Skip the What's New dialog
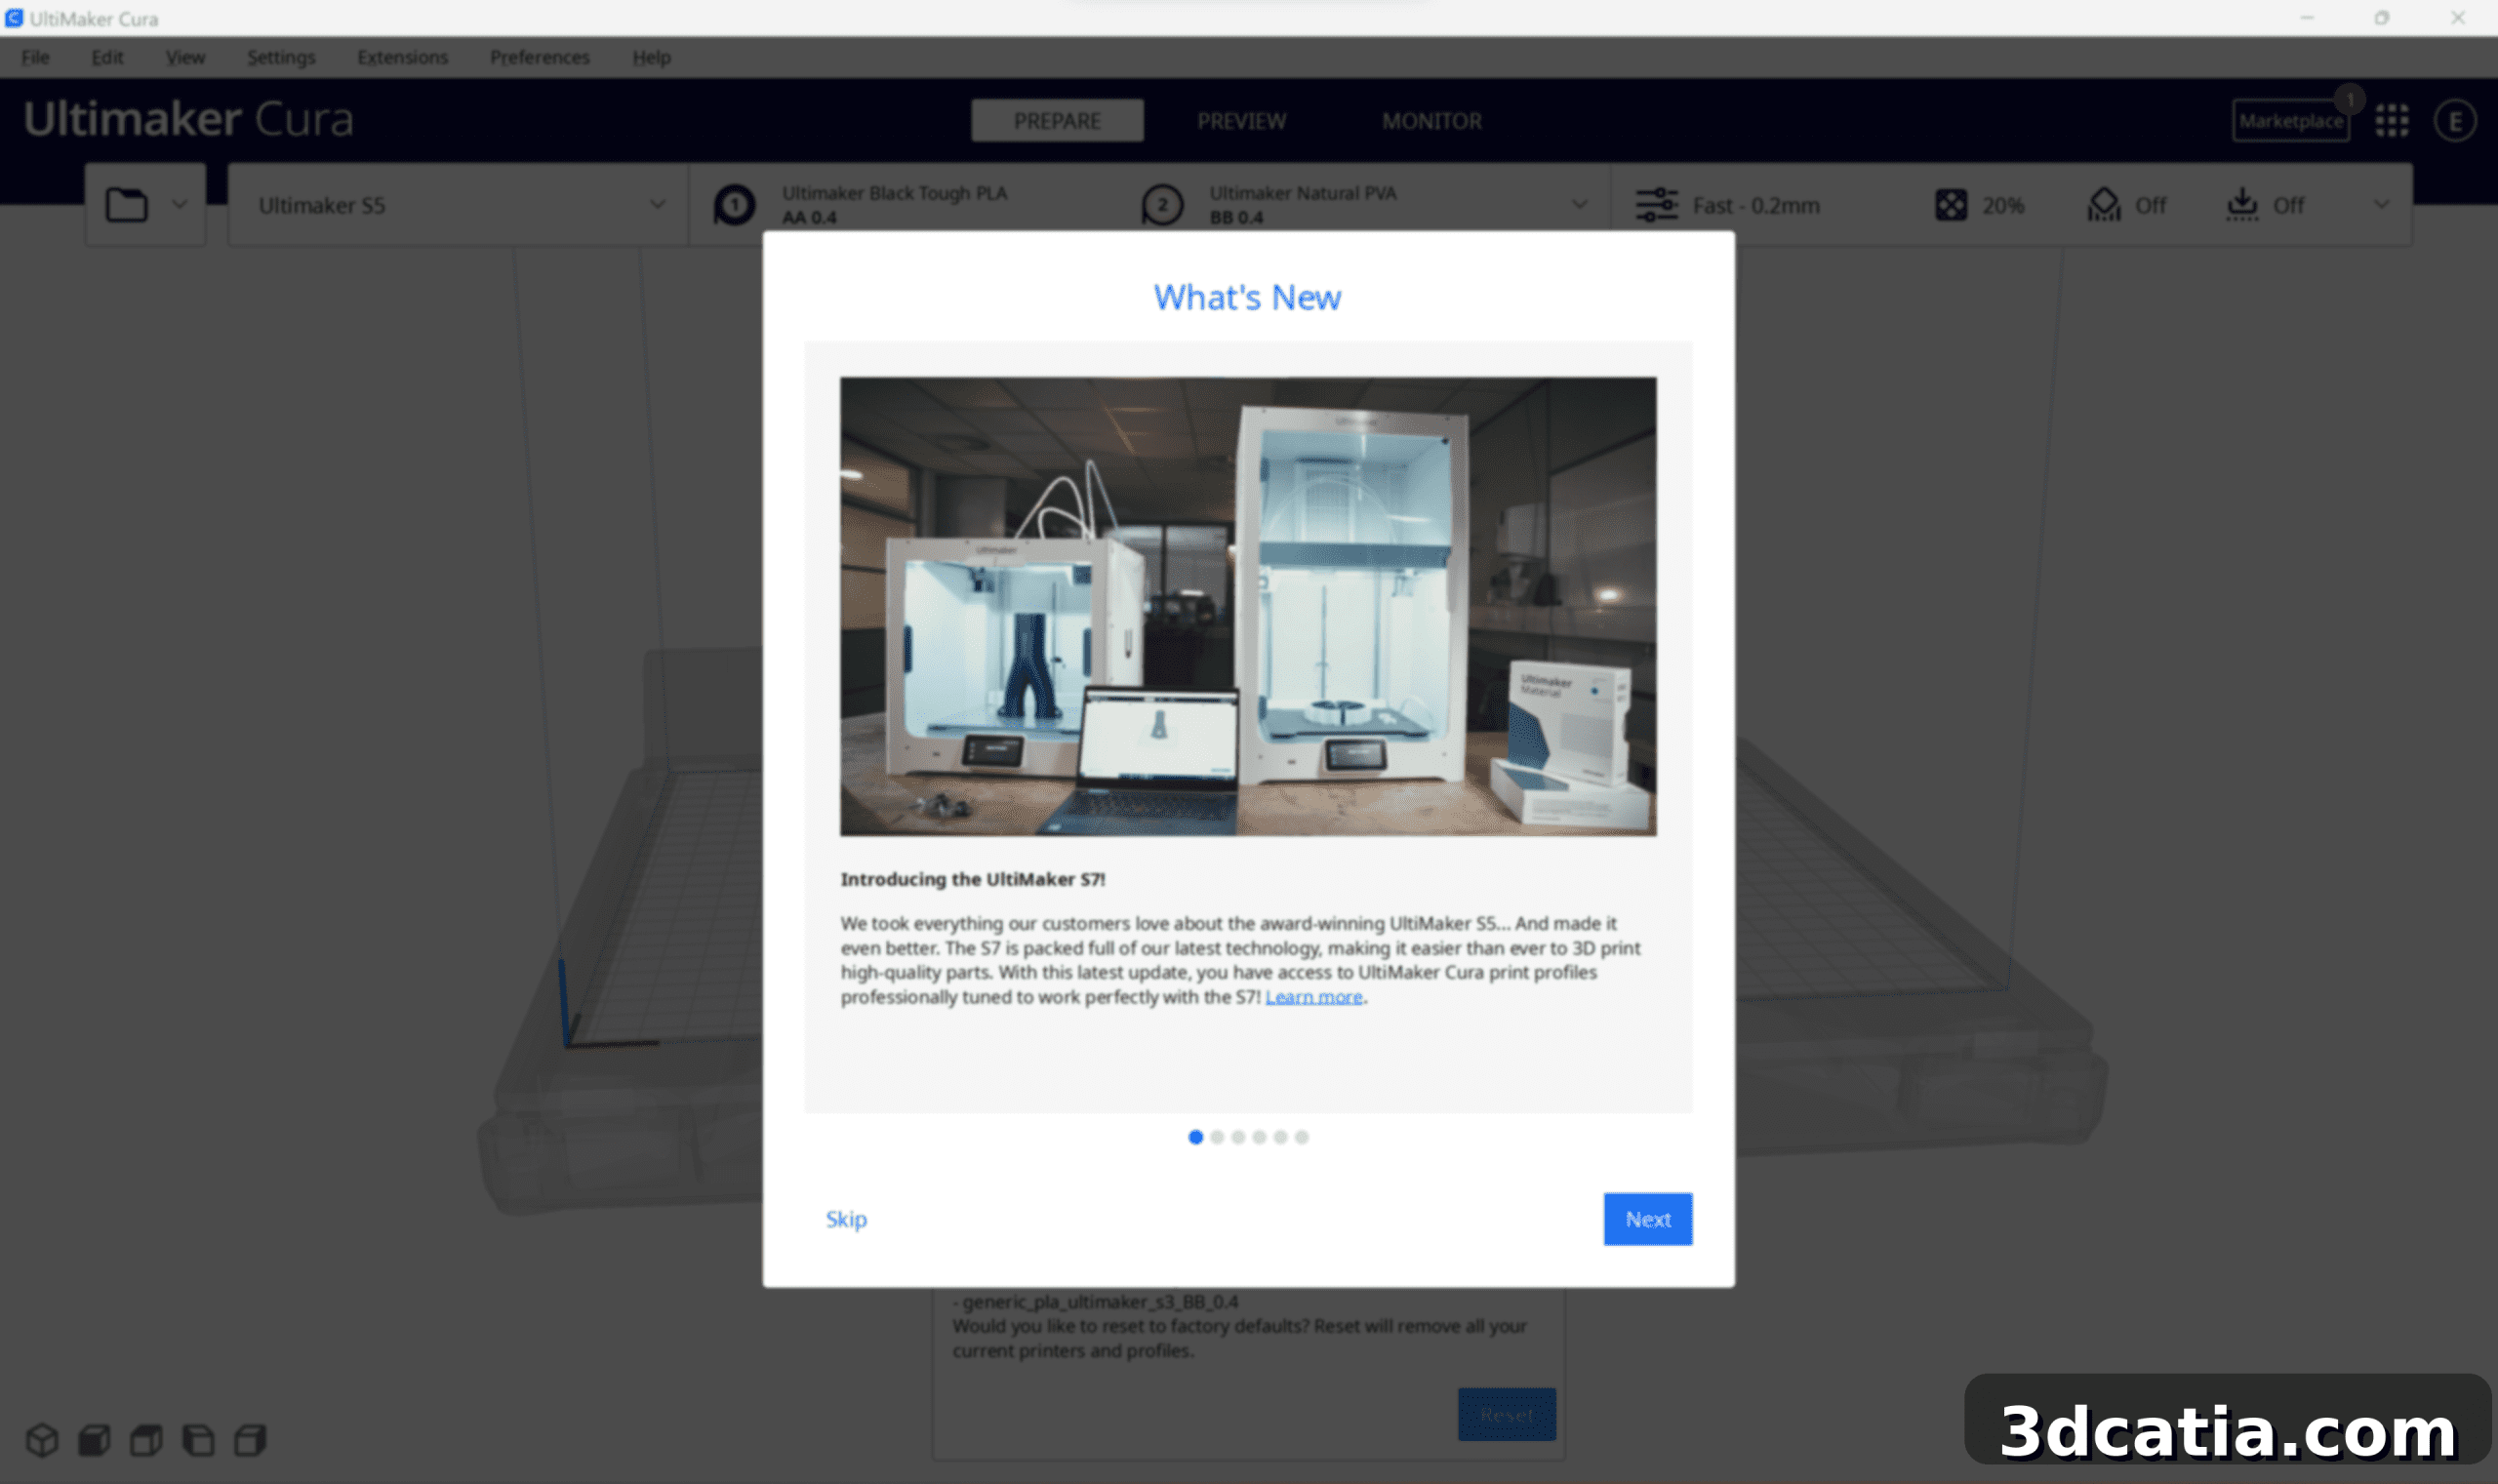Screen dimensions: 2498x1484 846,1219
